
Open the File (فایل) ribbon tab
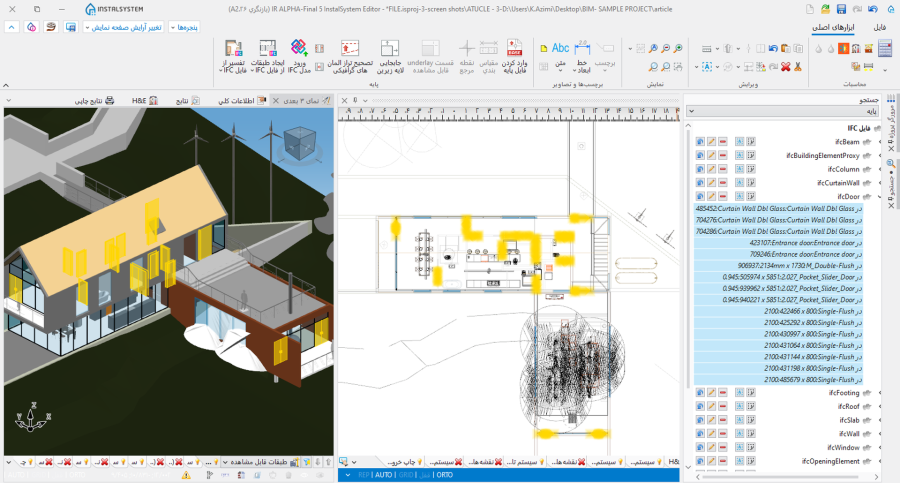pos(879,27)
